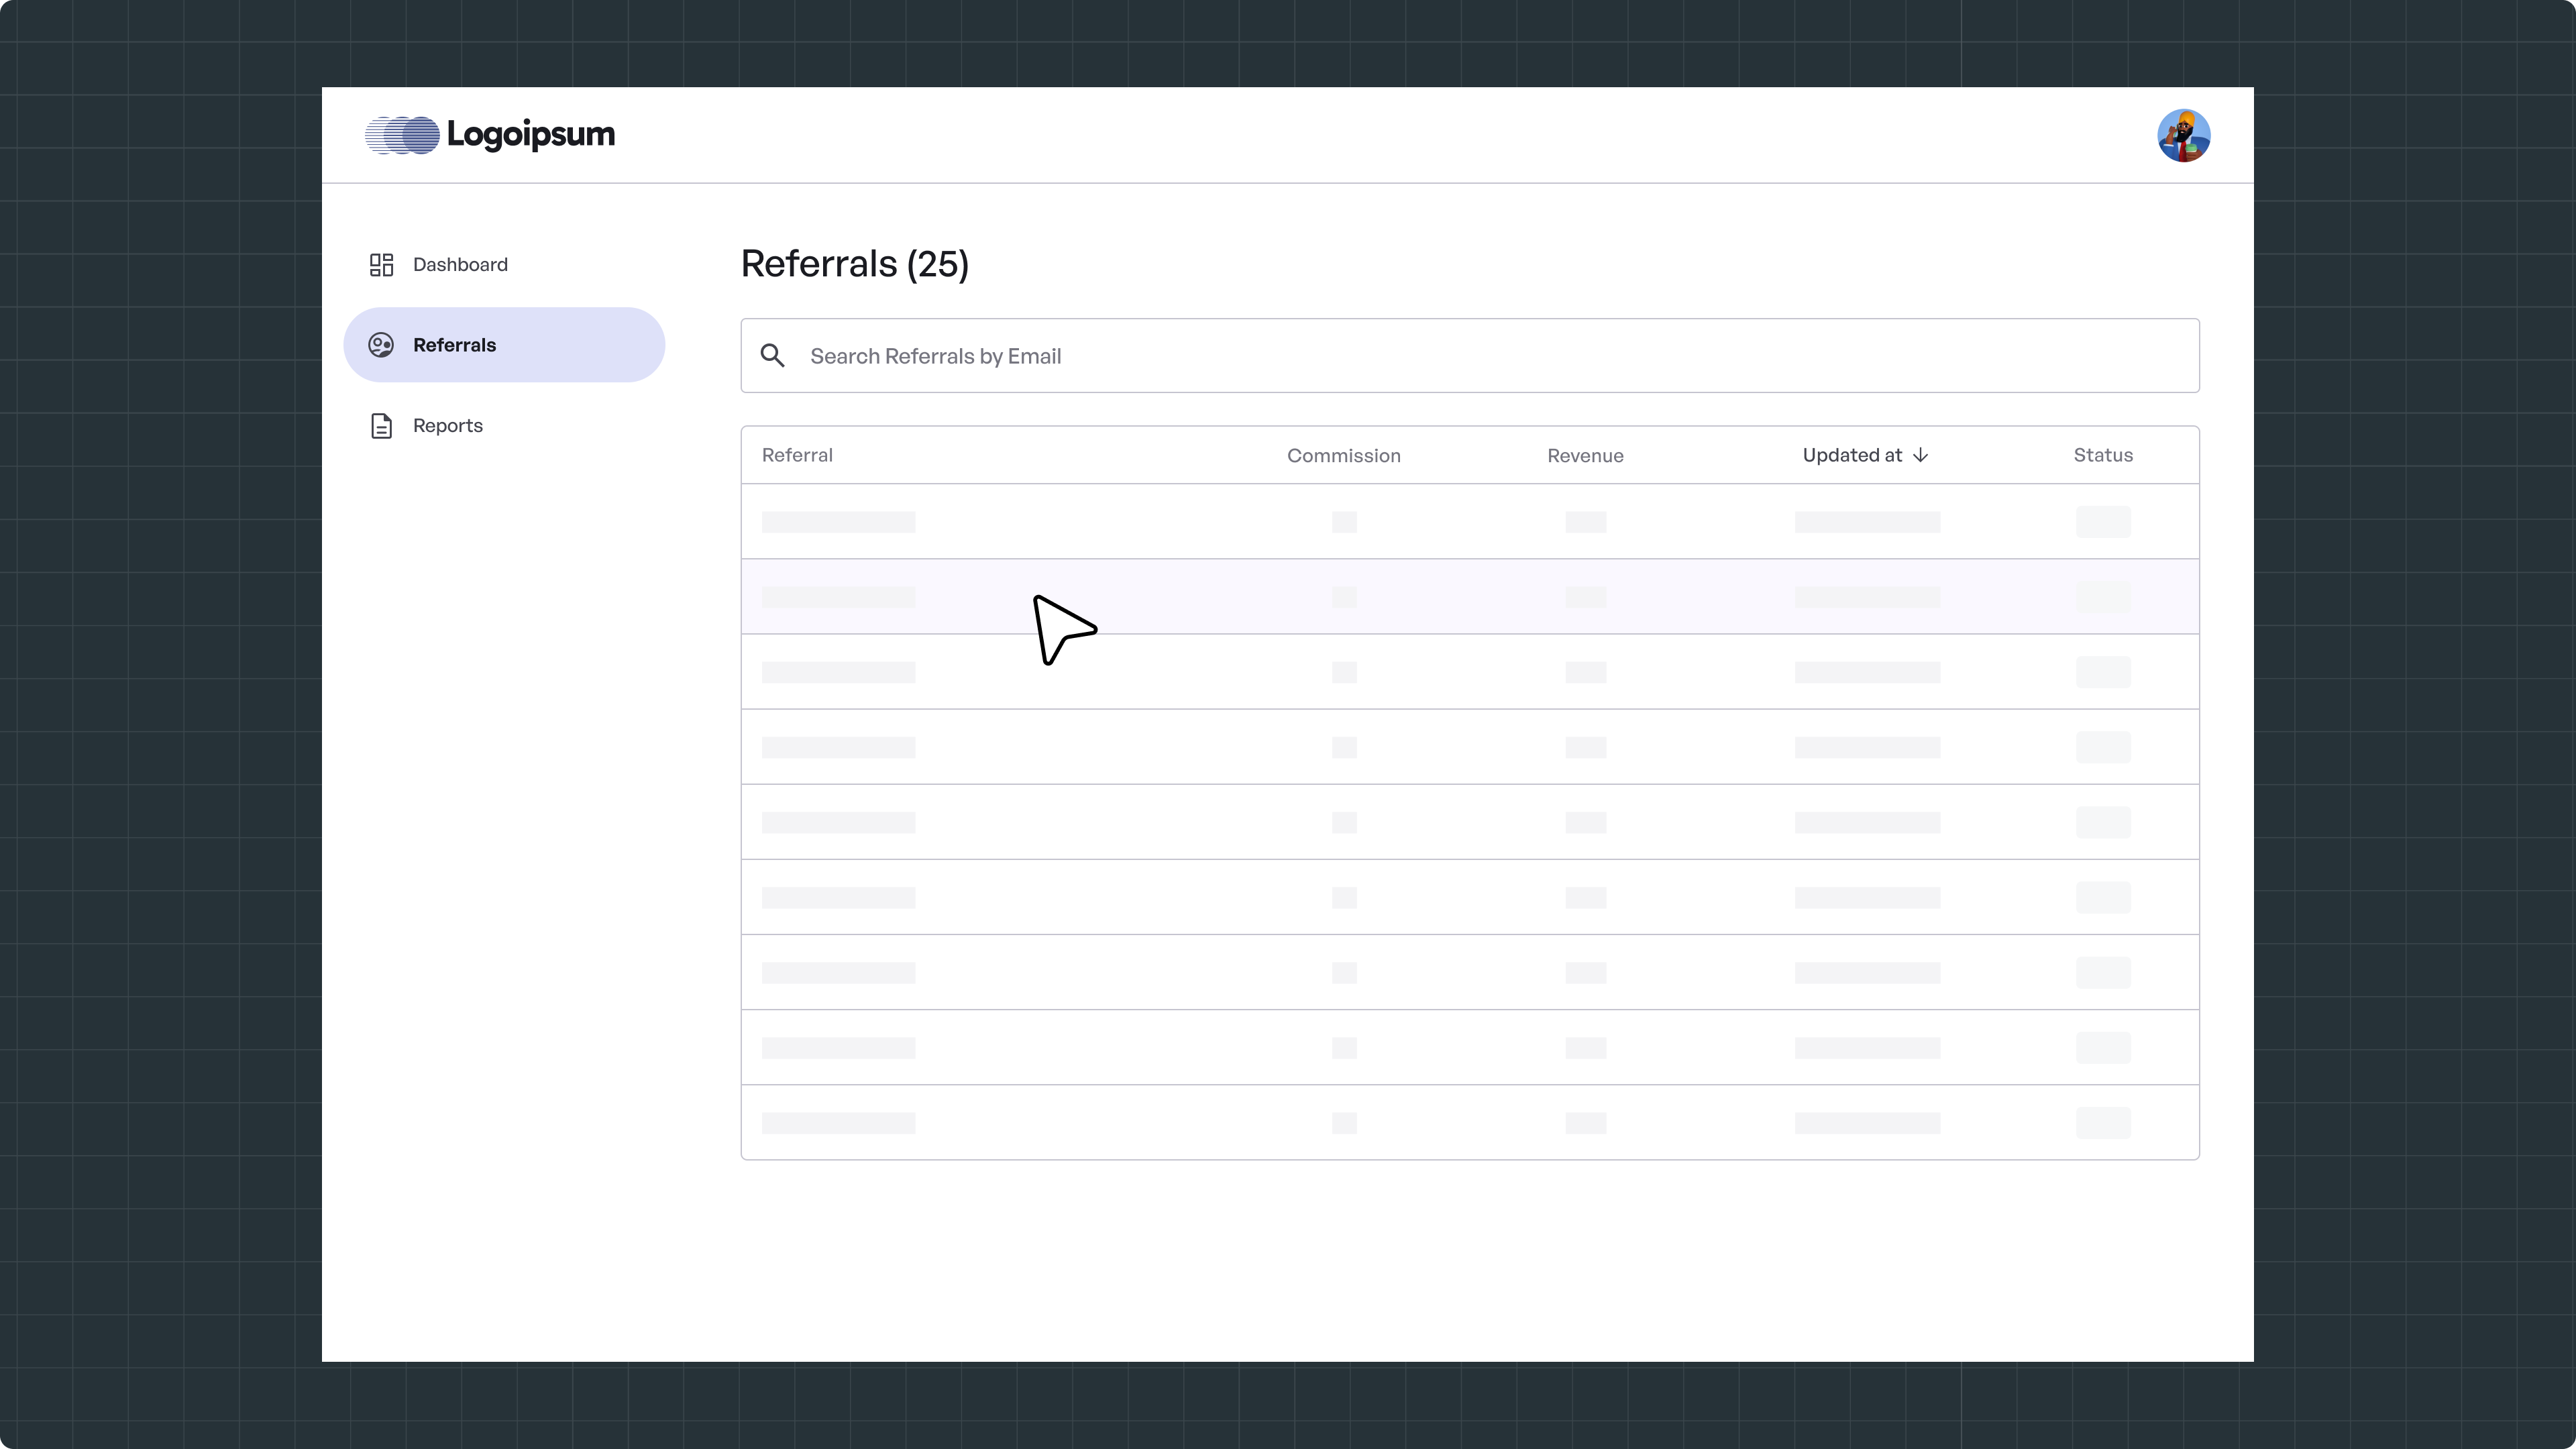
Task: Click the first row's status badge placeholder
Action: [2103, 522]
